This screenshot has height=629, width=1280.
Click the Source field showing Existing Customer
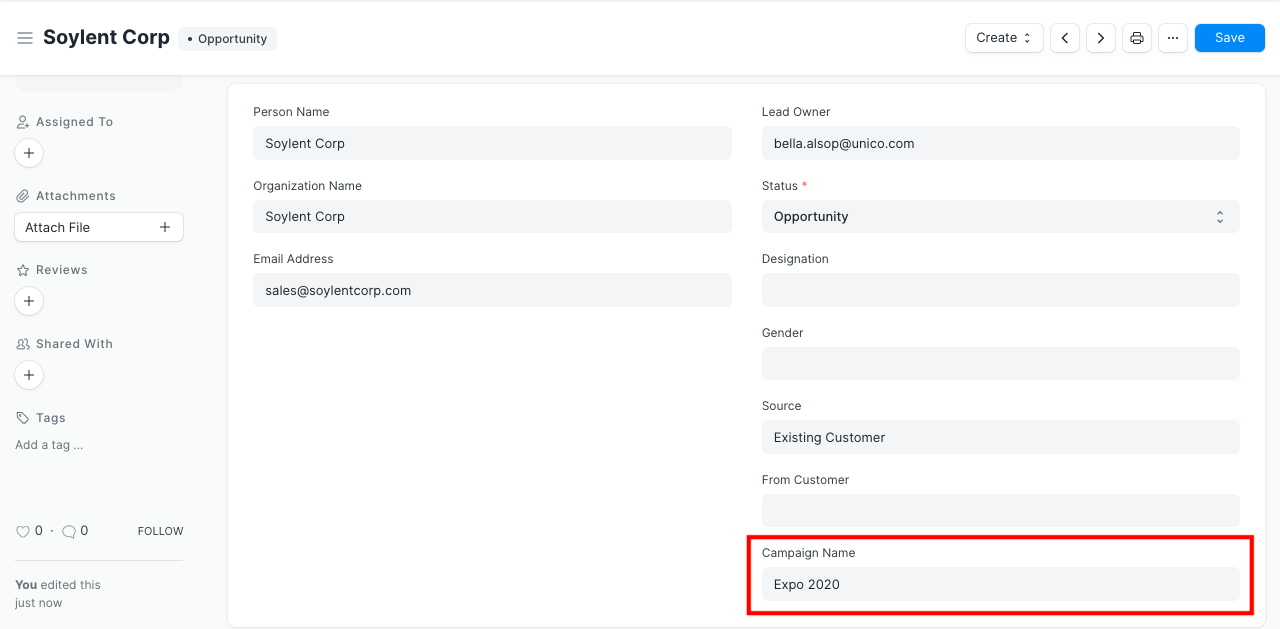1000,437
